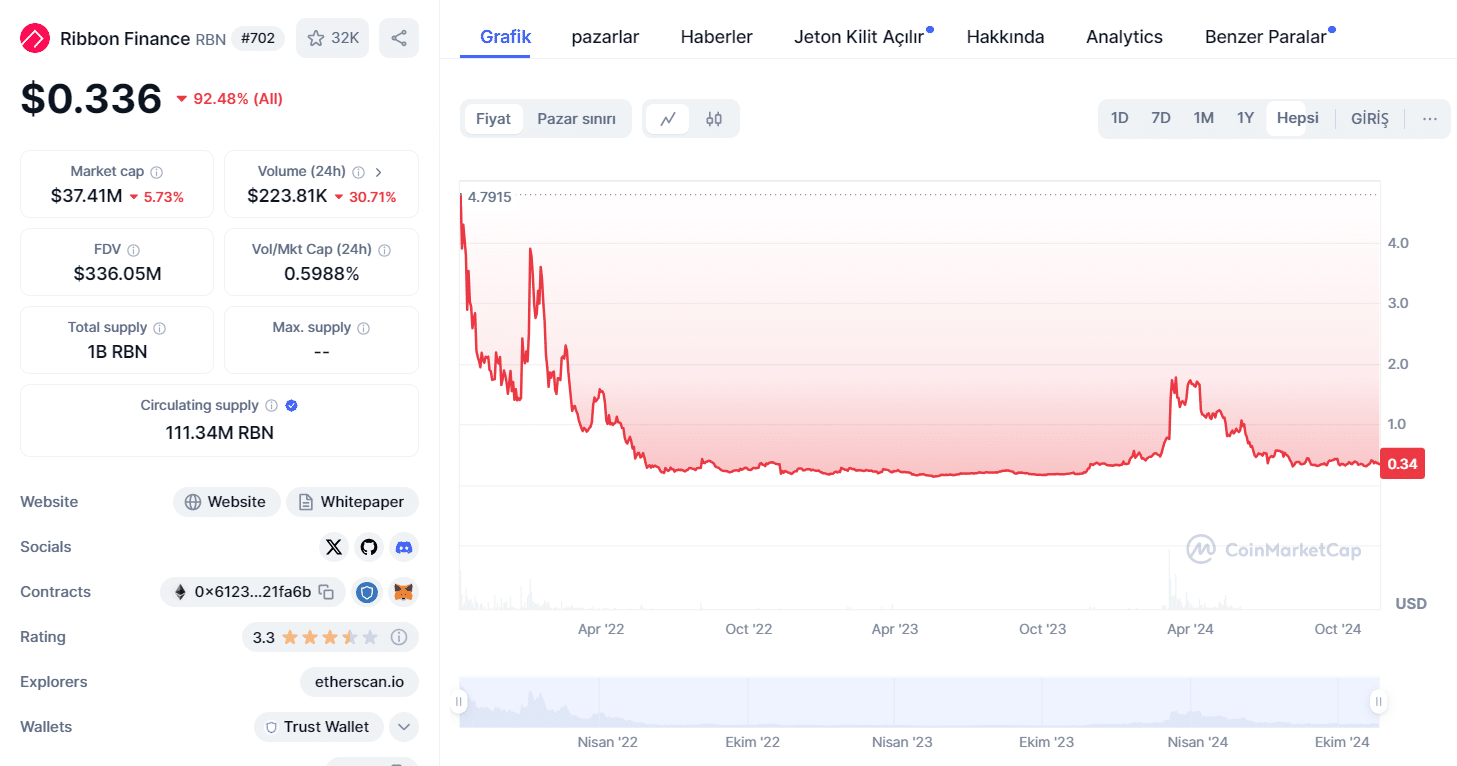Click the GİRİŞ chart option
The image size is (1457, 766).
1370,118
